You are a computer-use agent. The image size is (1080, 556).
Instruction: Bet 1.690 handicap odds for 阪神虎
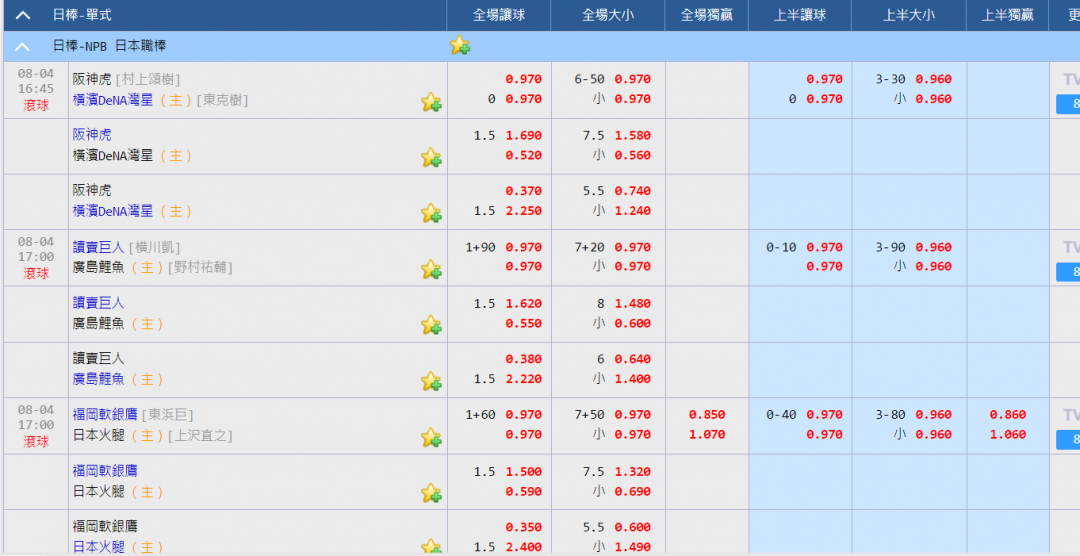pyautogui.click(x=524, y=136)
